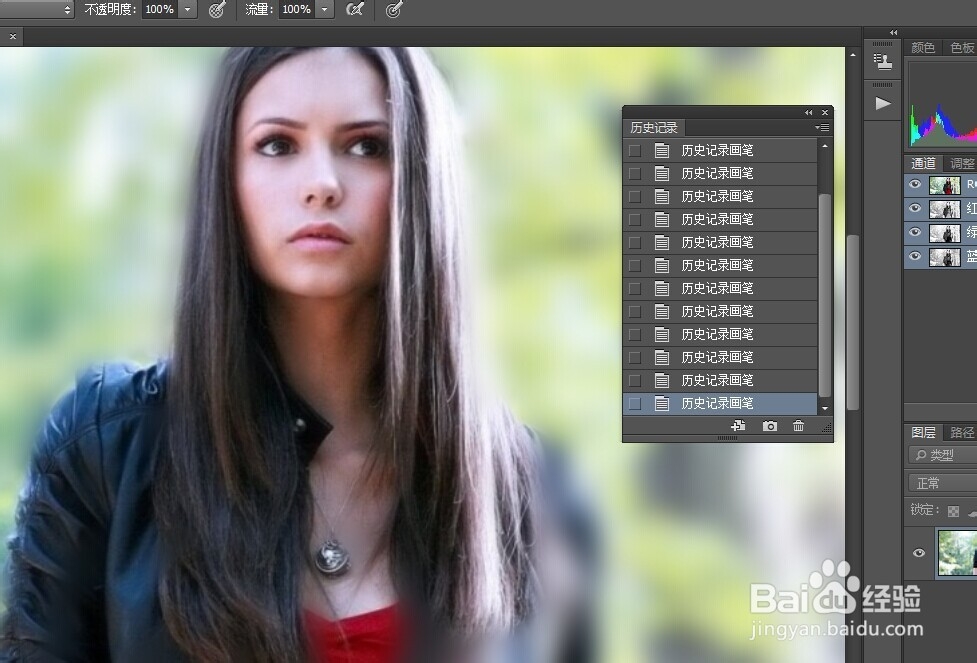Select the 图层 tab
The image size is (977, 663).
pos(923,432)
